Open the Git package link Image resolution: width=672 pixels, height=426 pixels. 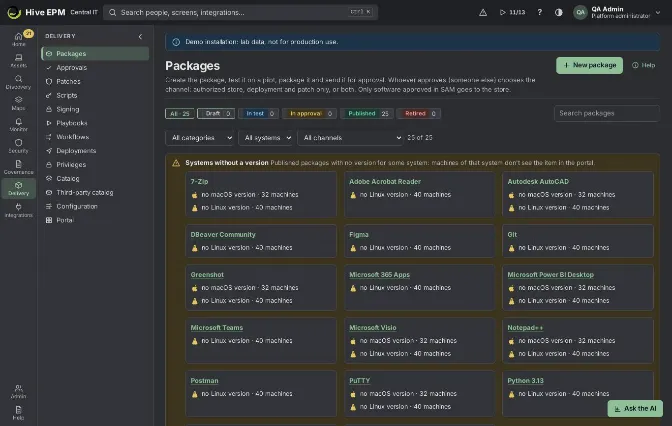tap(512, 235)
